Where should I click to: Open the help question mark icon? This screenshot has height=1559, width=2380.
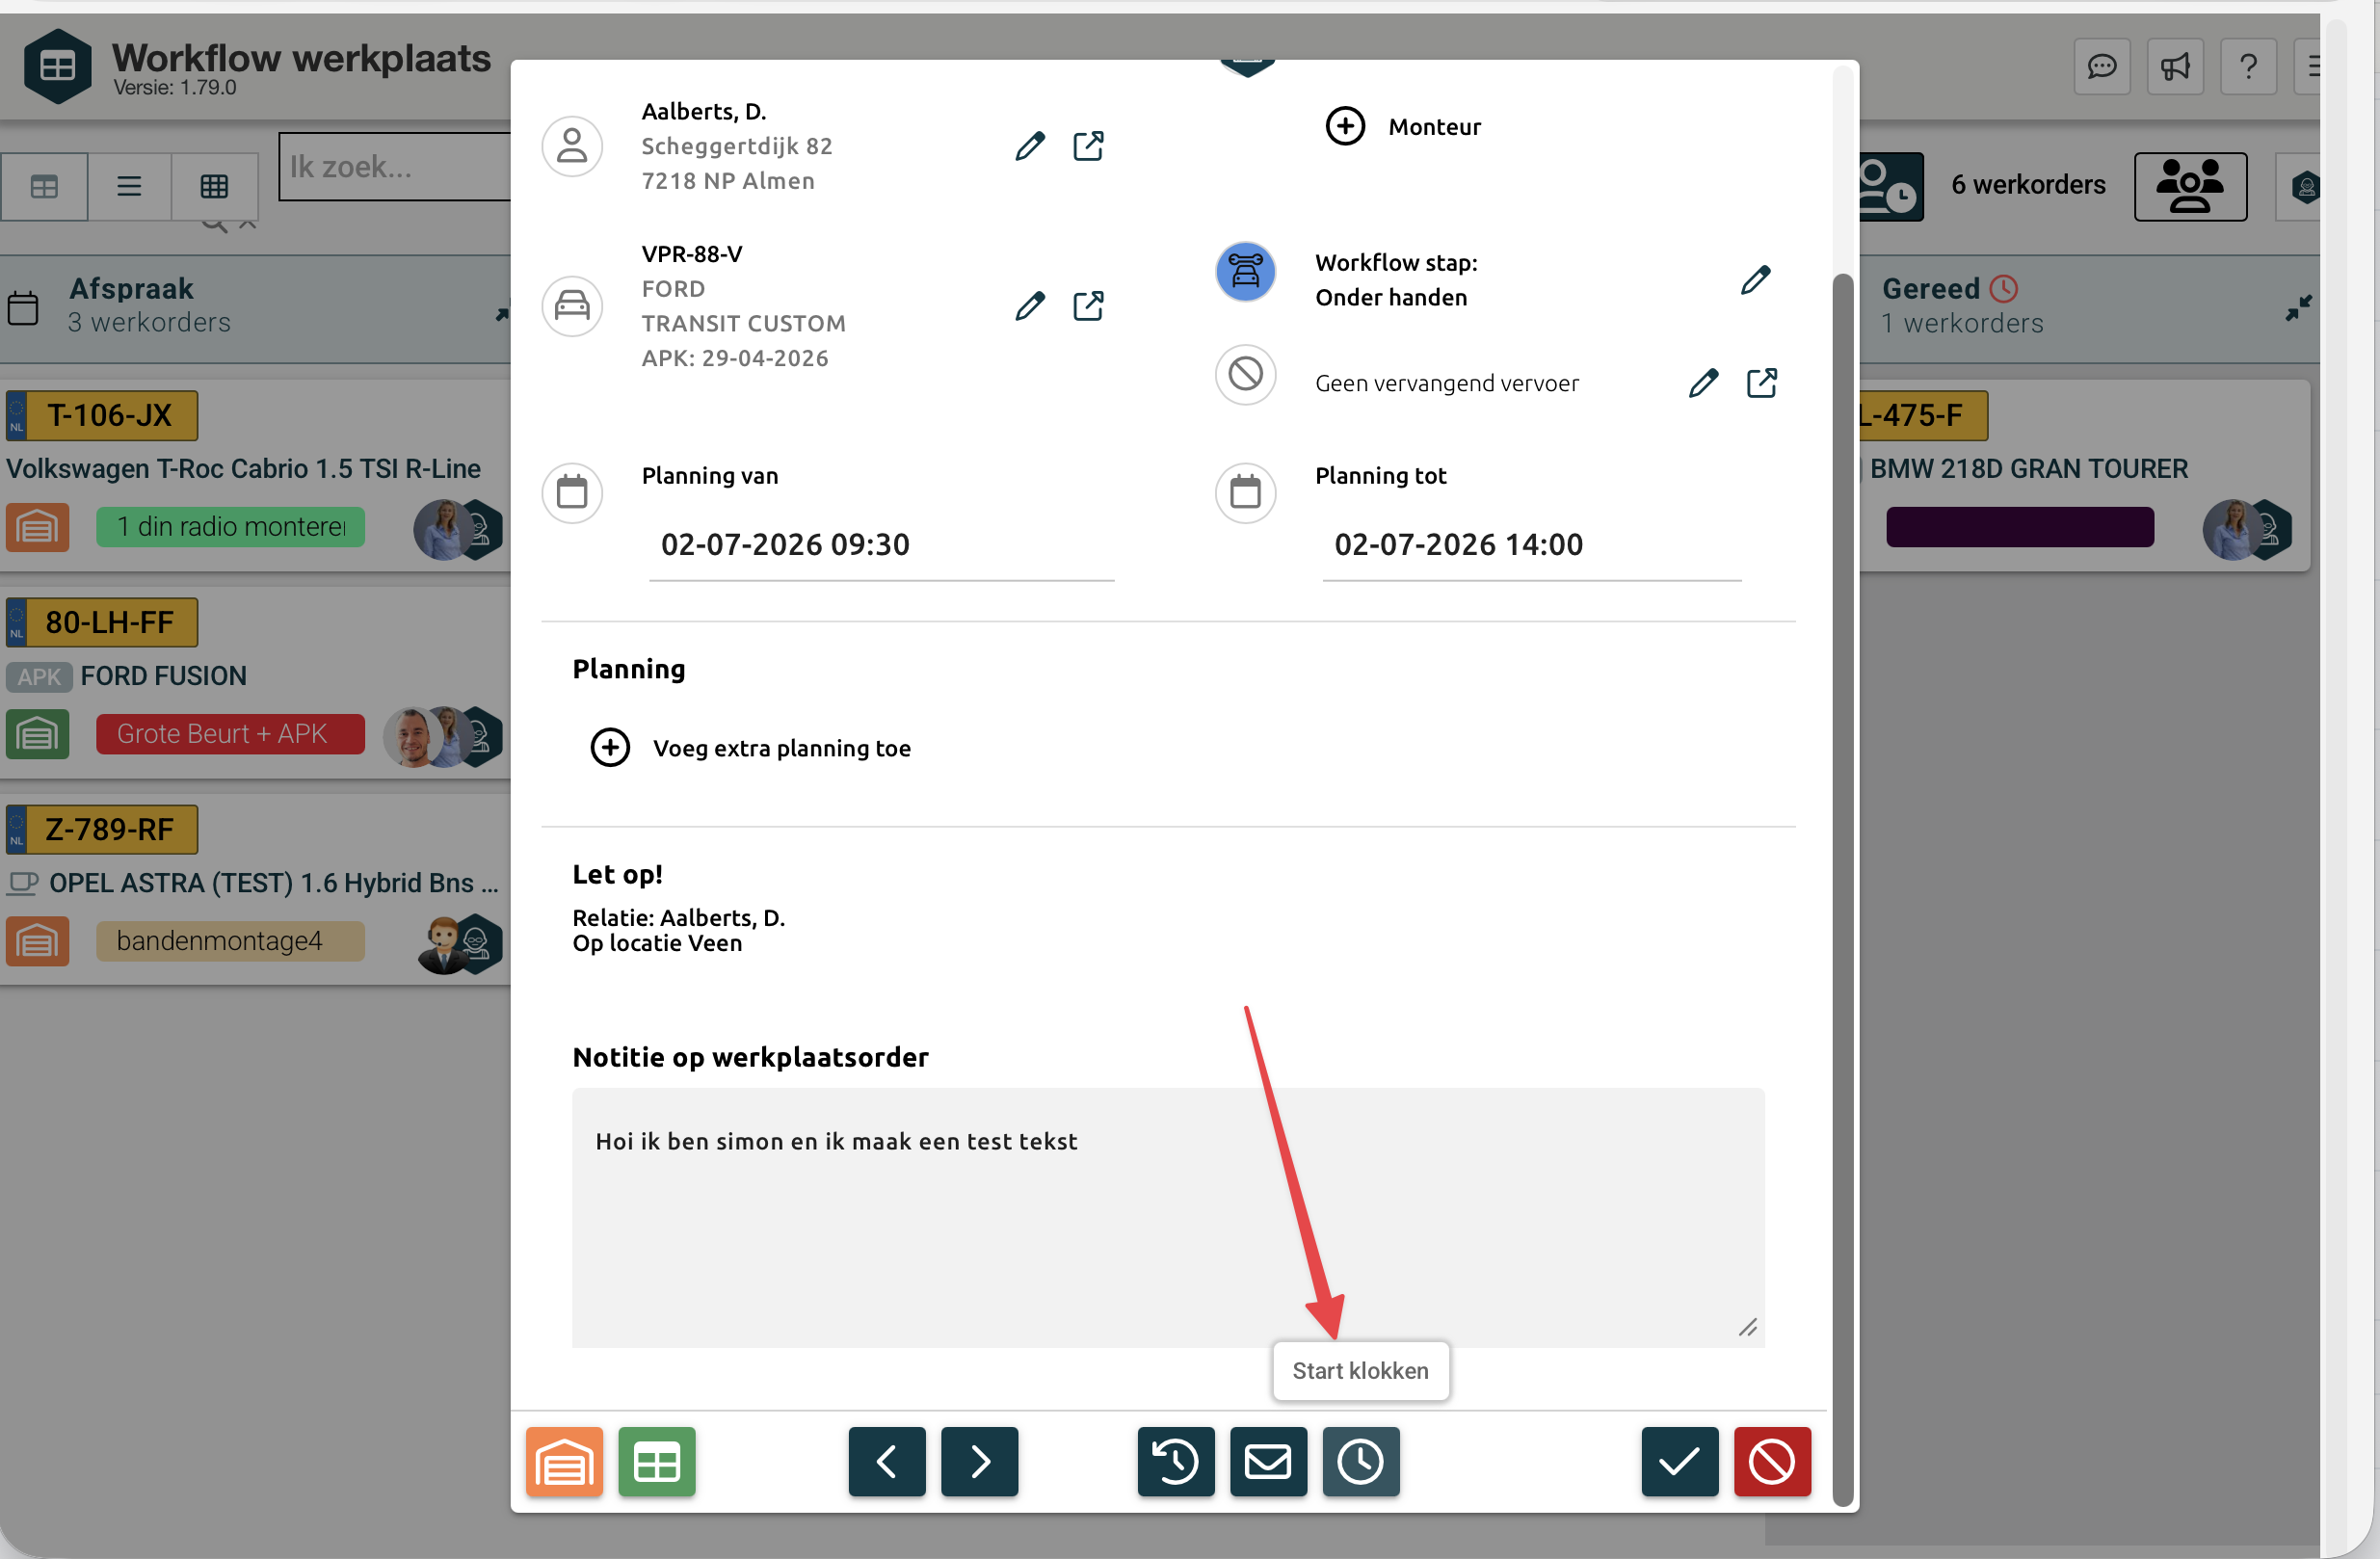[2248, 67]
